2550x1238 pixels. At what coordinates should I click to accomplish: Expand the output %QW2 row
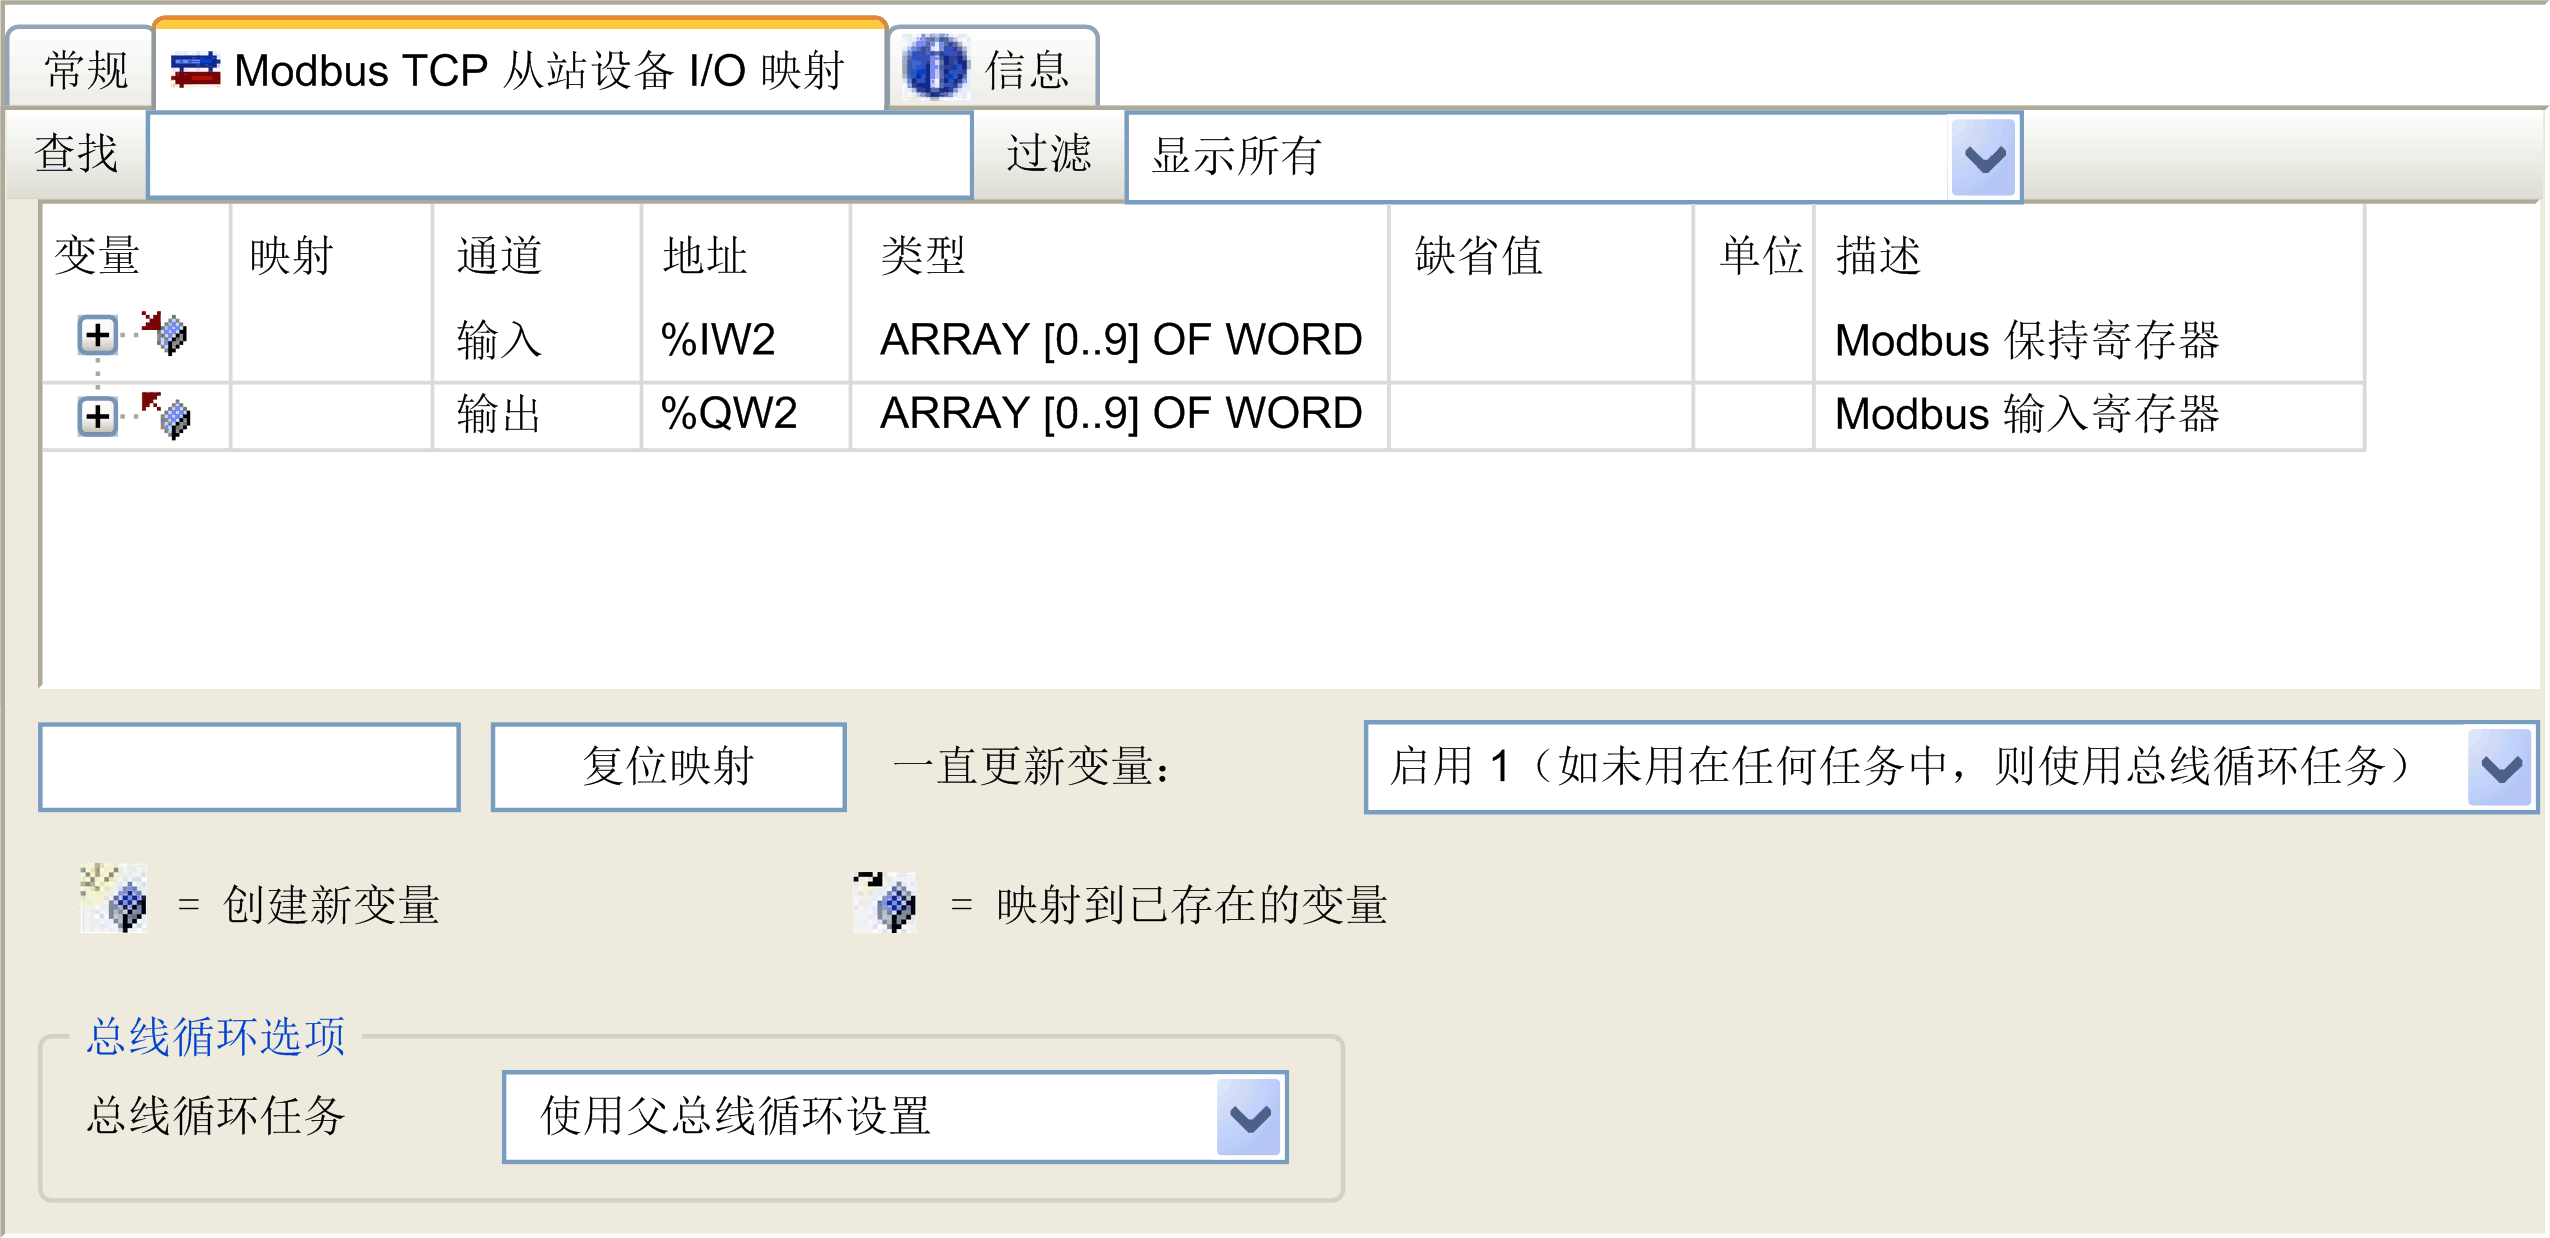coord(97,415)
